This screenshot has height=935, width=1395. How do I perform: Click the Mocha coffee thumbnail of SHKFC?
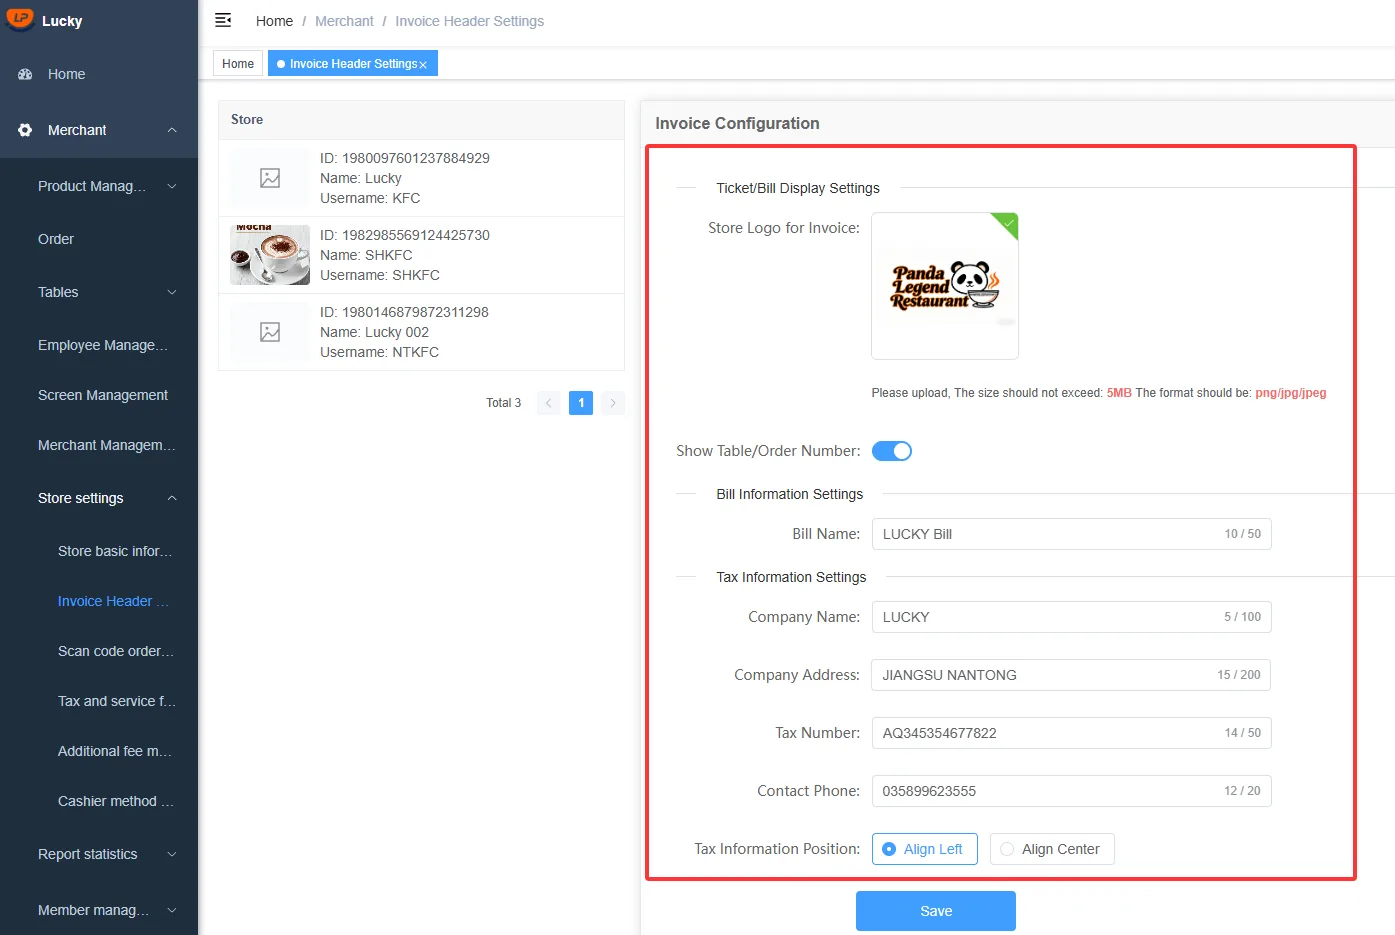(x=270, y=255)
